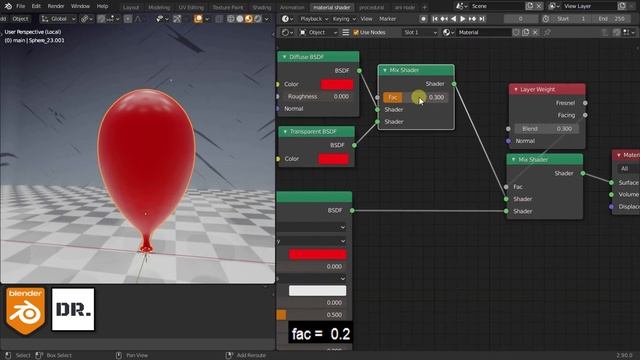Image resolution: width=640 pixels, height=360 pixels.
Task: Toggle preview range clock icon
Action: [546, 19]
